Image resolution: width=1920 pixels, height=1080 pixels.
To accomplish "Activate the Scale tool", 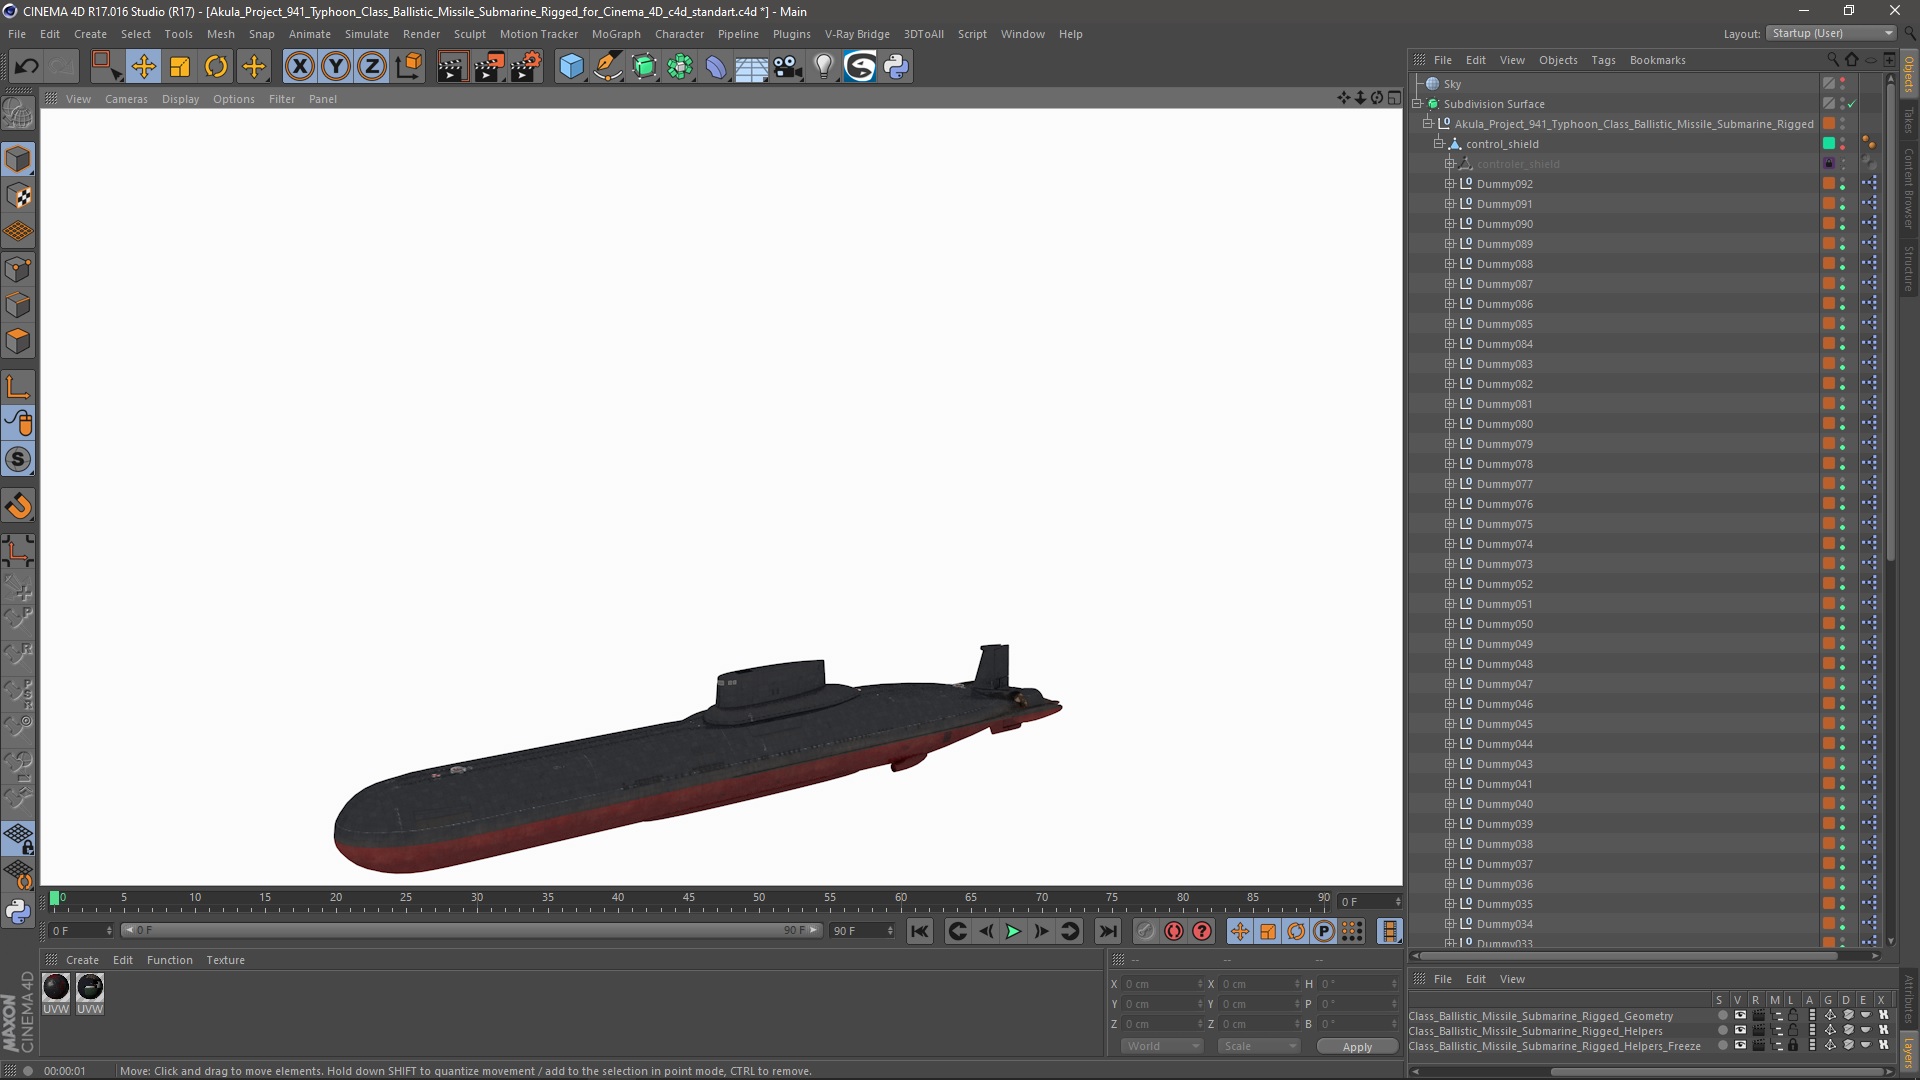I will (180, 67).
